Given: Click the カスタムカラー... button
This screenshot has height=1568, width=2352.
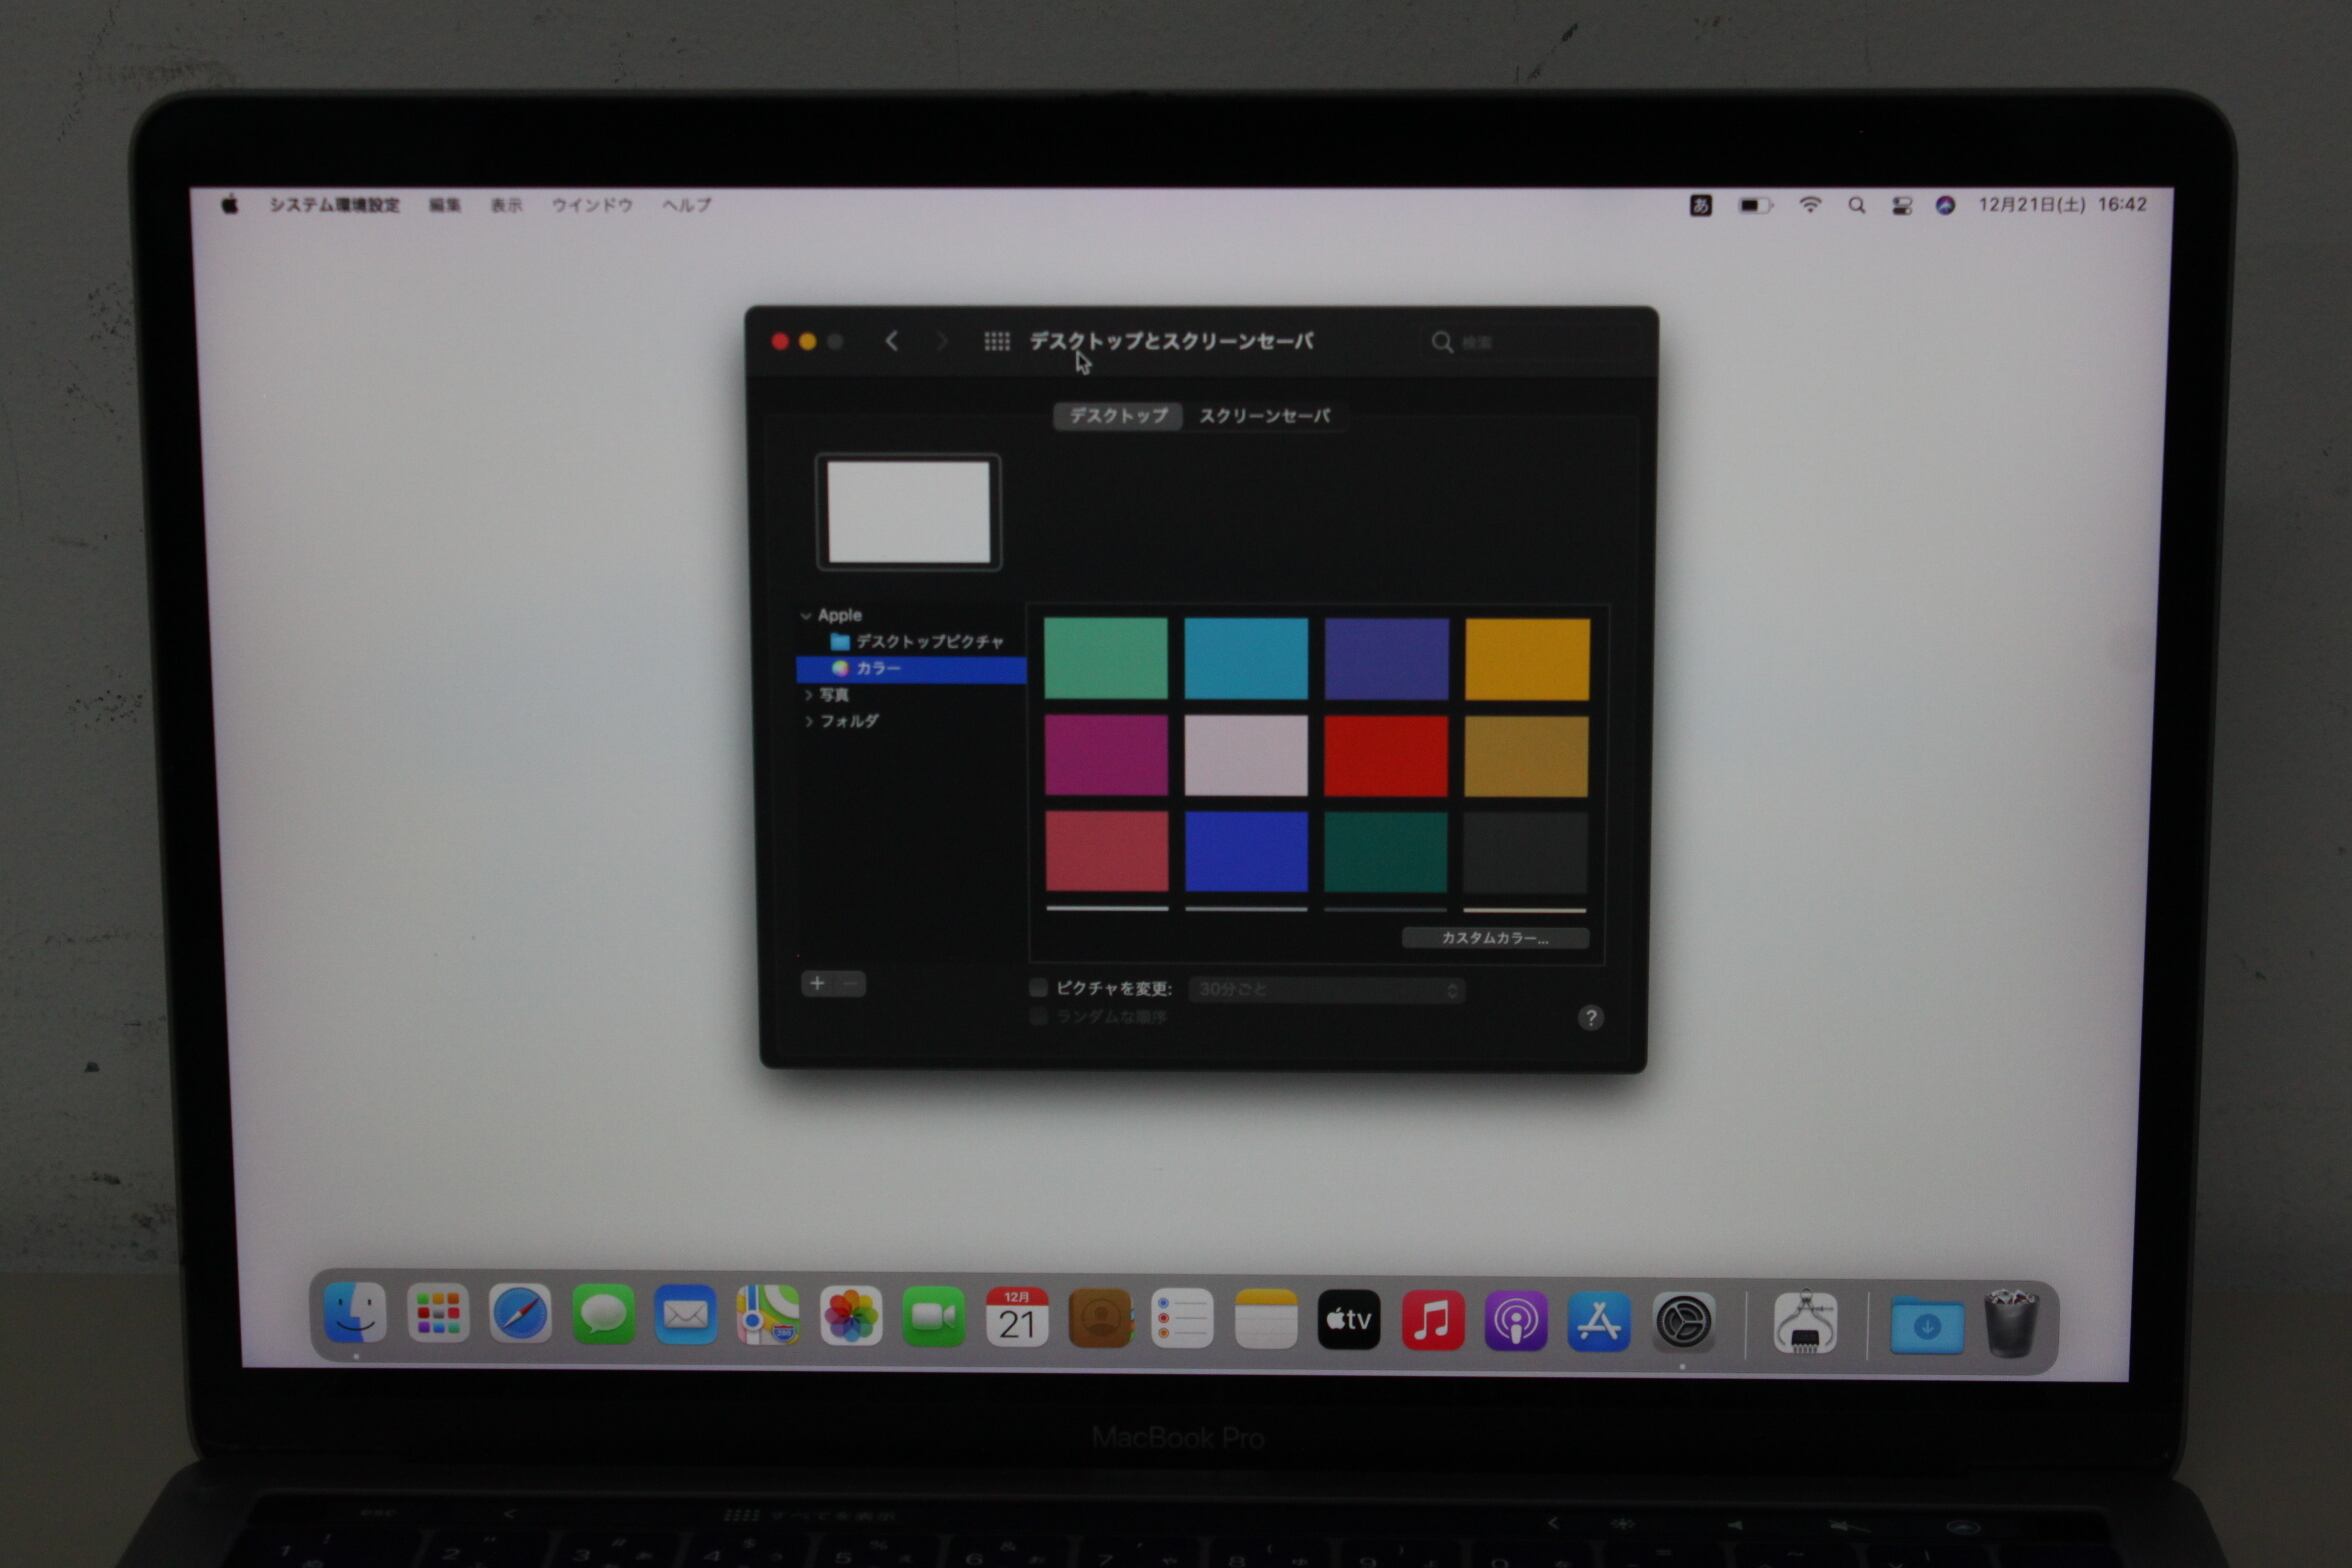Looking at the screenshot, I should 1494,938.
